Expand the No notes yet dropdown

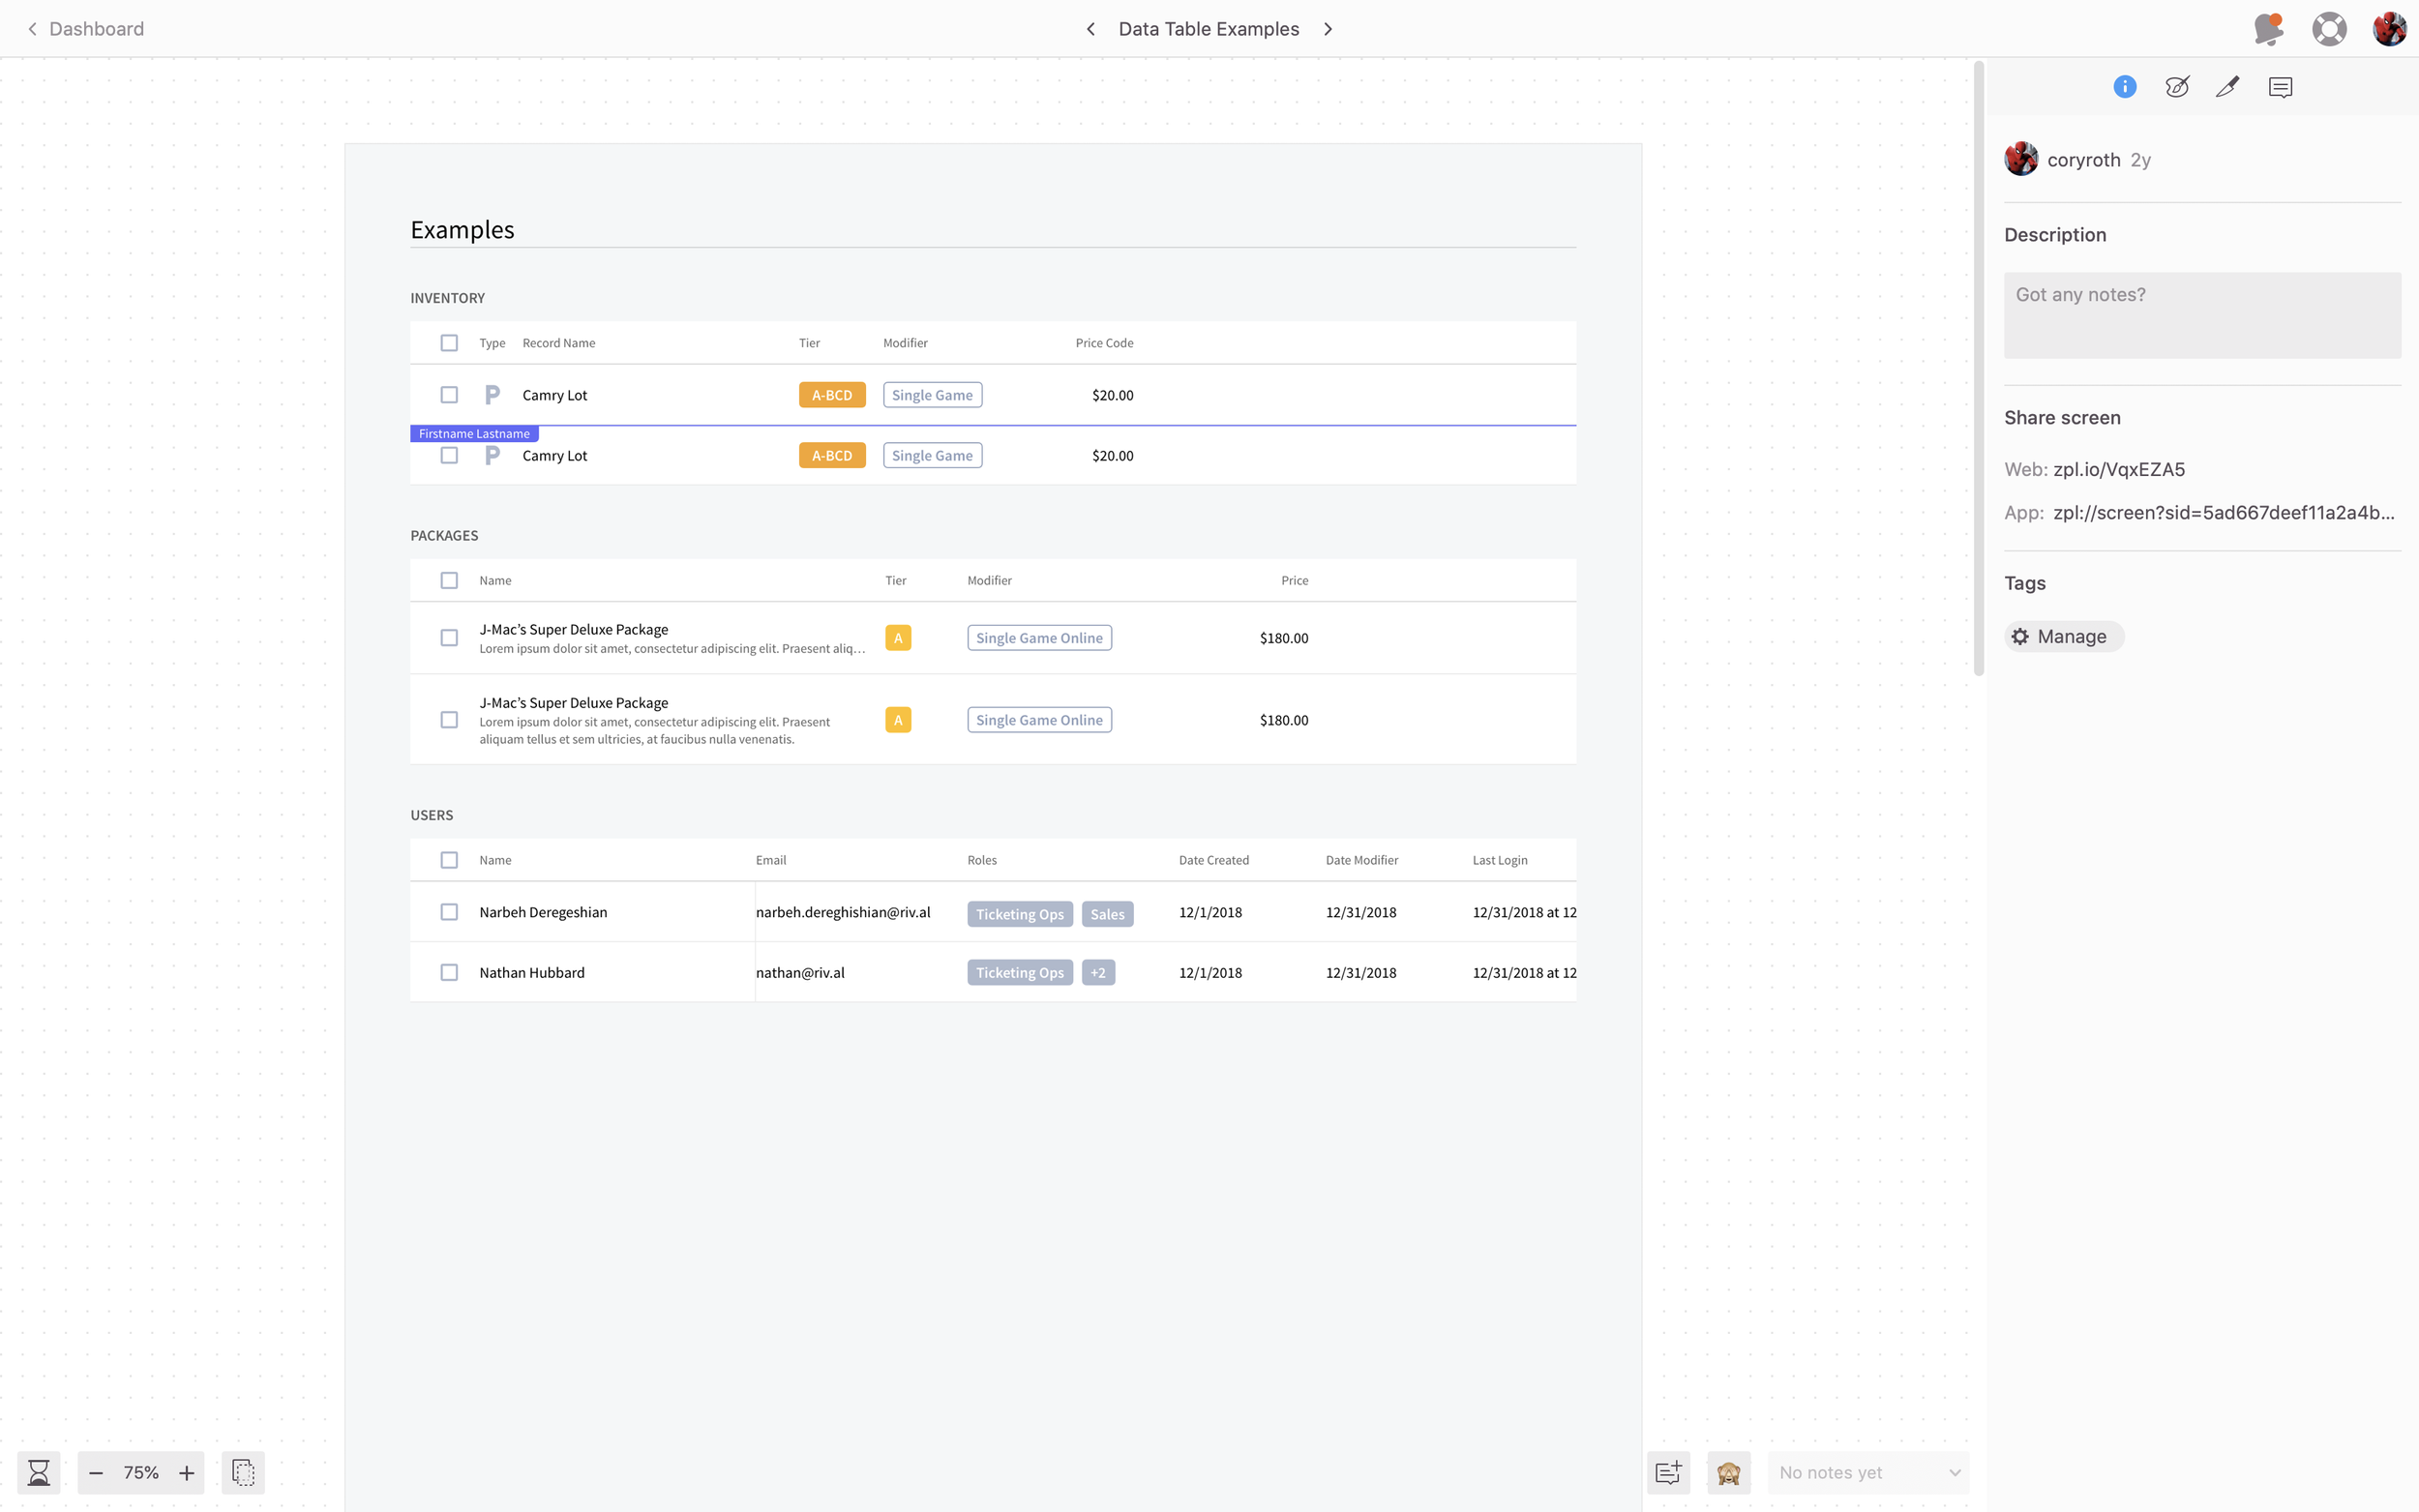(1868, 1472)
